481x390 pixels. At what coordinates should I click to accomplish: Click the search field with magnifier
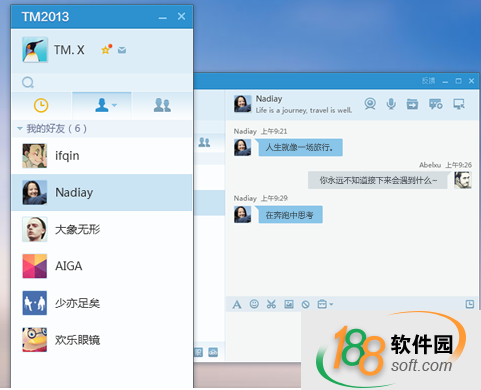102,82
